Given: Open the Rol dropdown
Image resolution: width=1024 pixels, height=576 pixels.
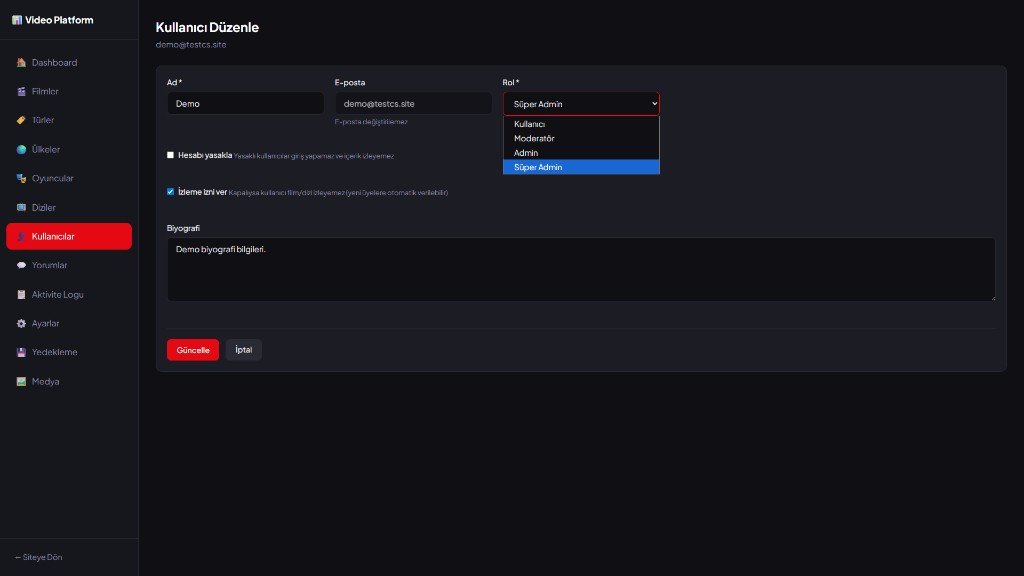Looking at the screenshot, I should pos(580,103).
